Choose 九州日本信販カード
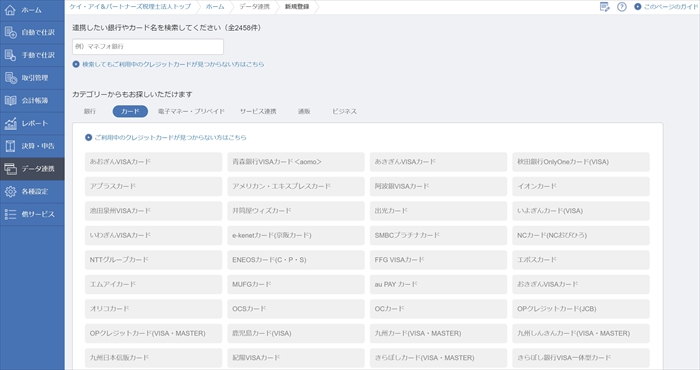 [x=154, y=358]
